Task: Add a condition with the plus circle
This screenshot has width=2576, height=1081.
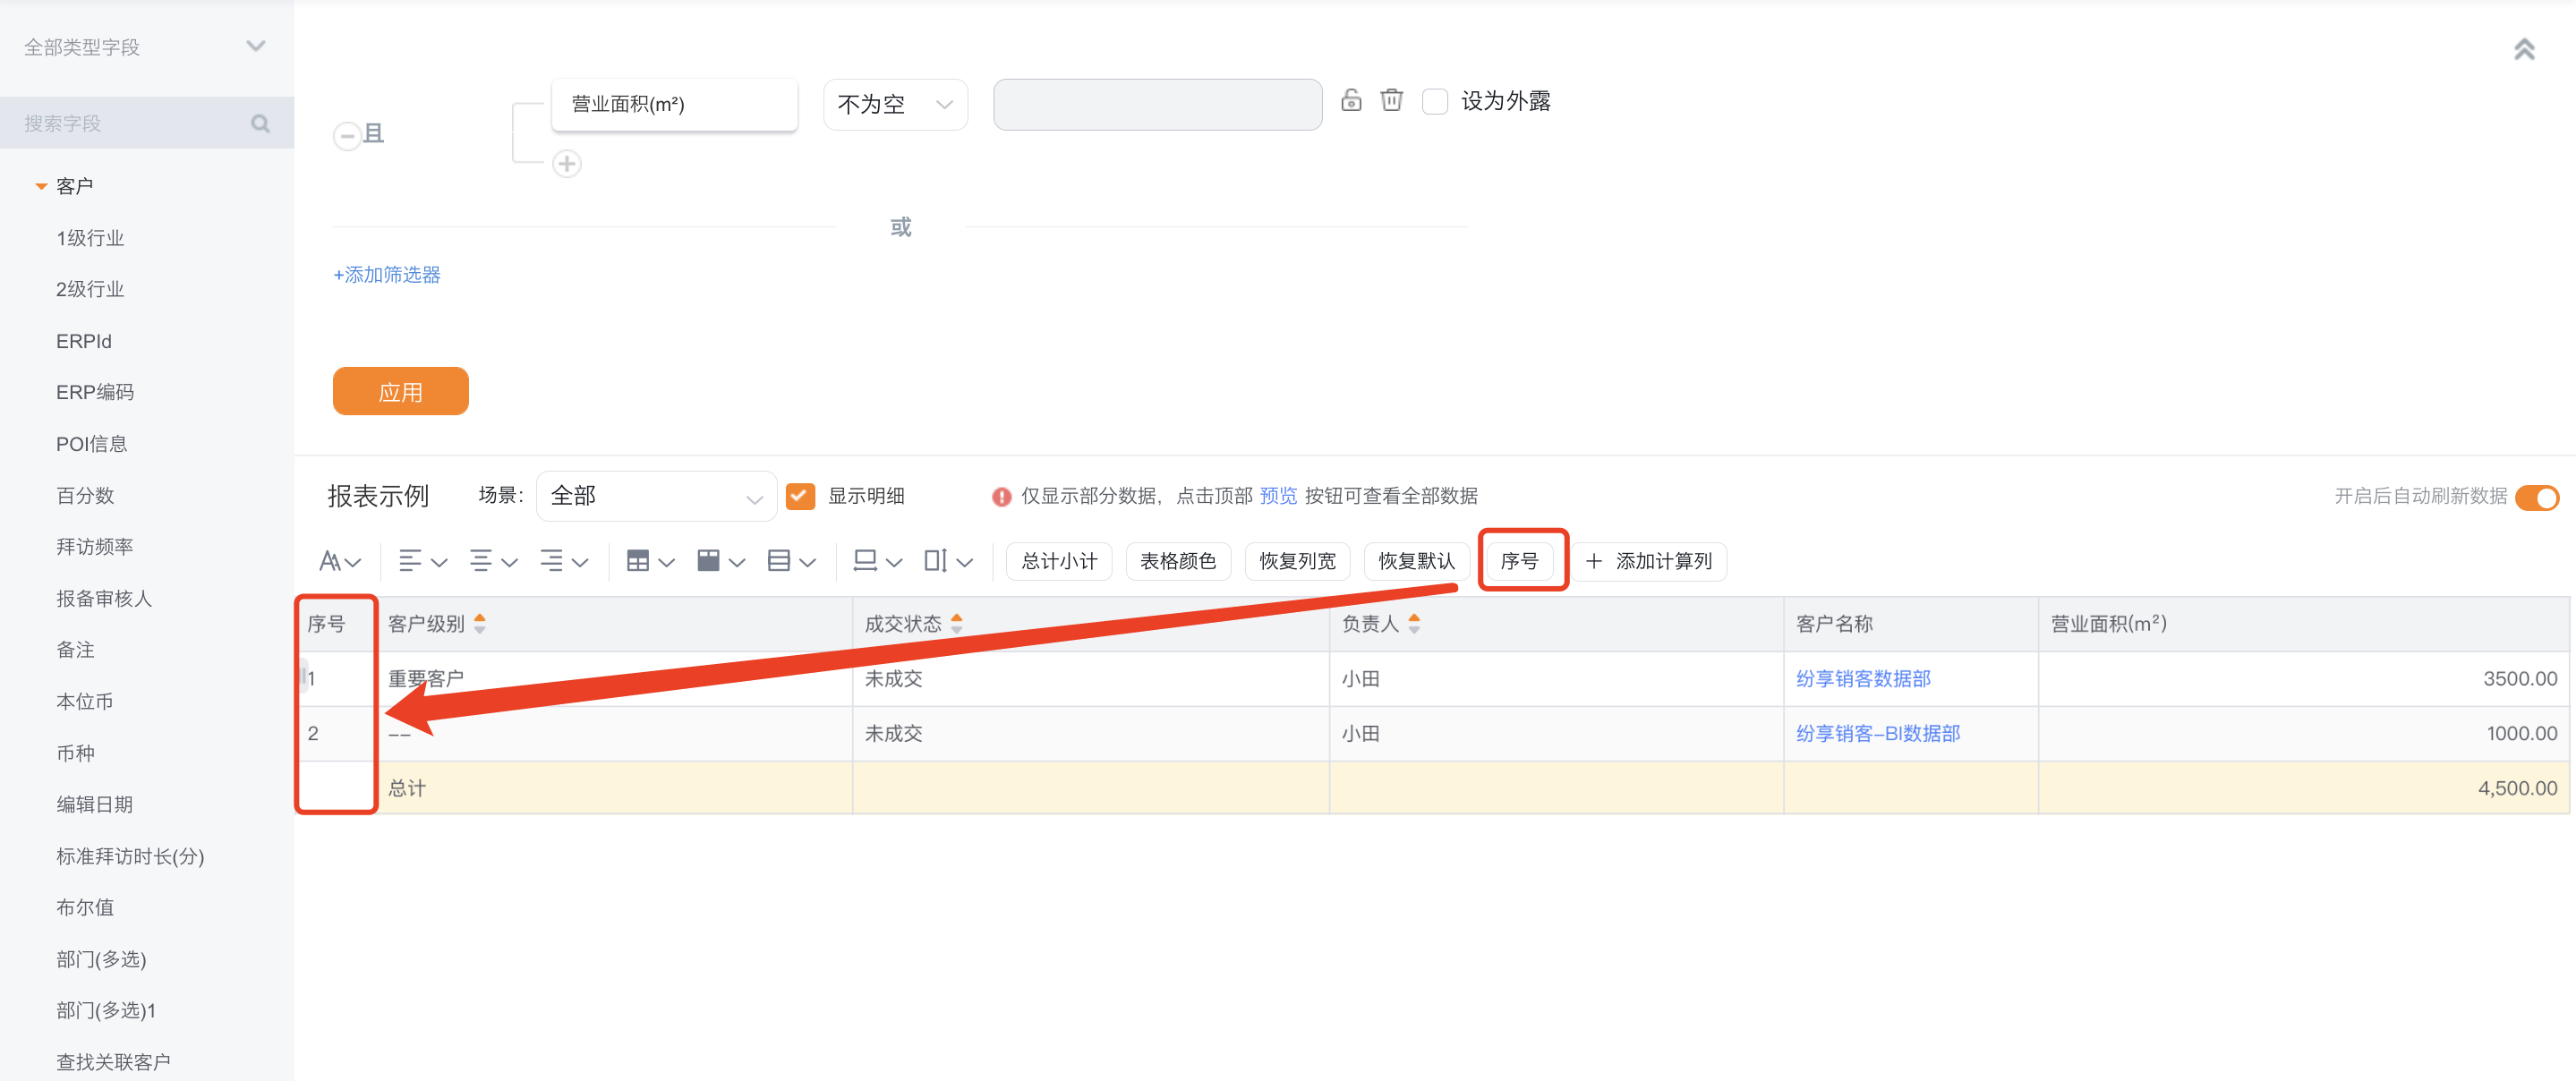Action: (x=567, y=163)
